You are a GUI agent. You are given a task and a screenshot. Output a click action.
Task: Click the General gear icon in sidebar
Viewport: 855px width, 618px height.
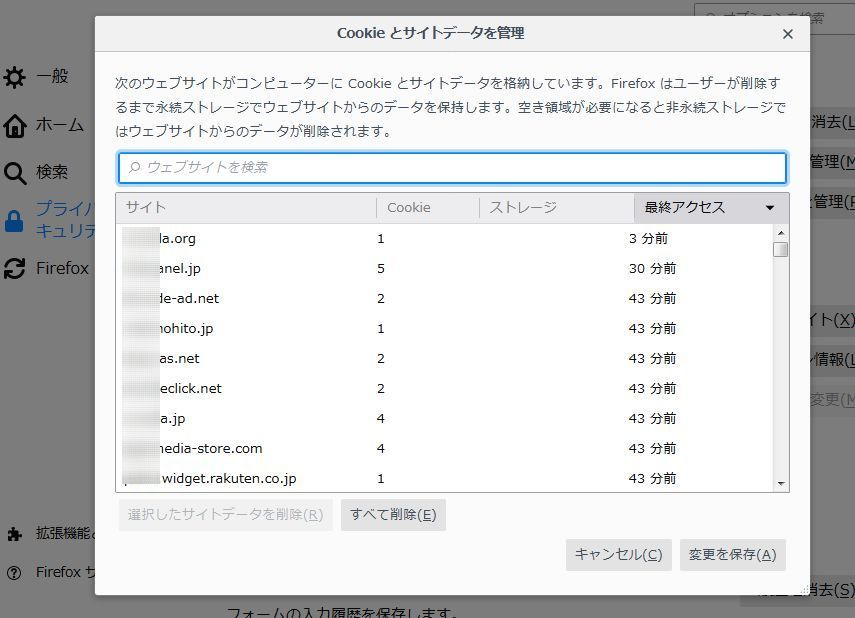click(x=14, y=77)
